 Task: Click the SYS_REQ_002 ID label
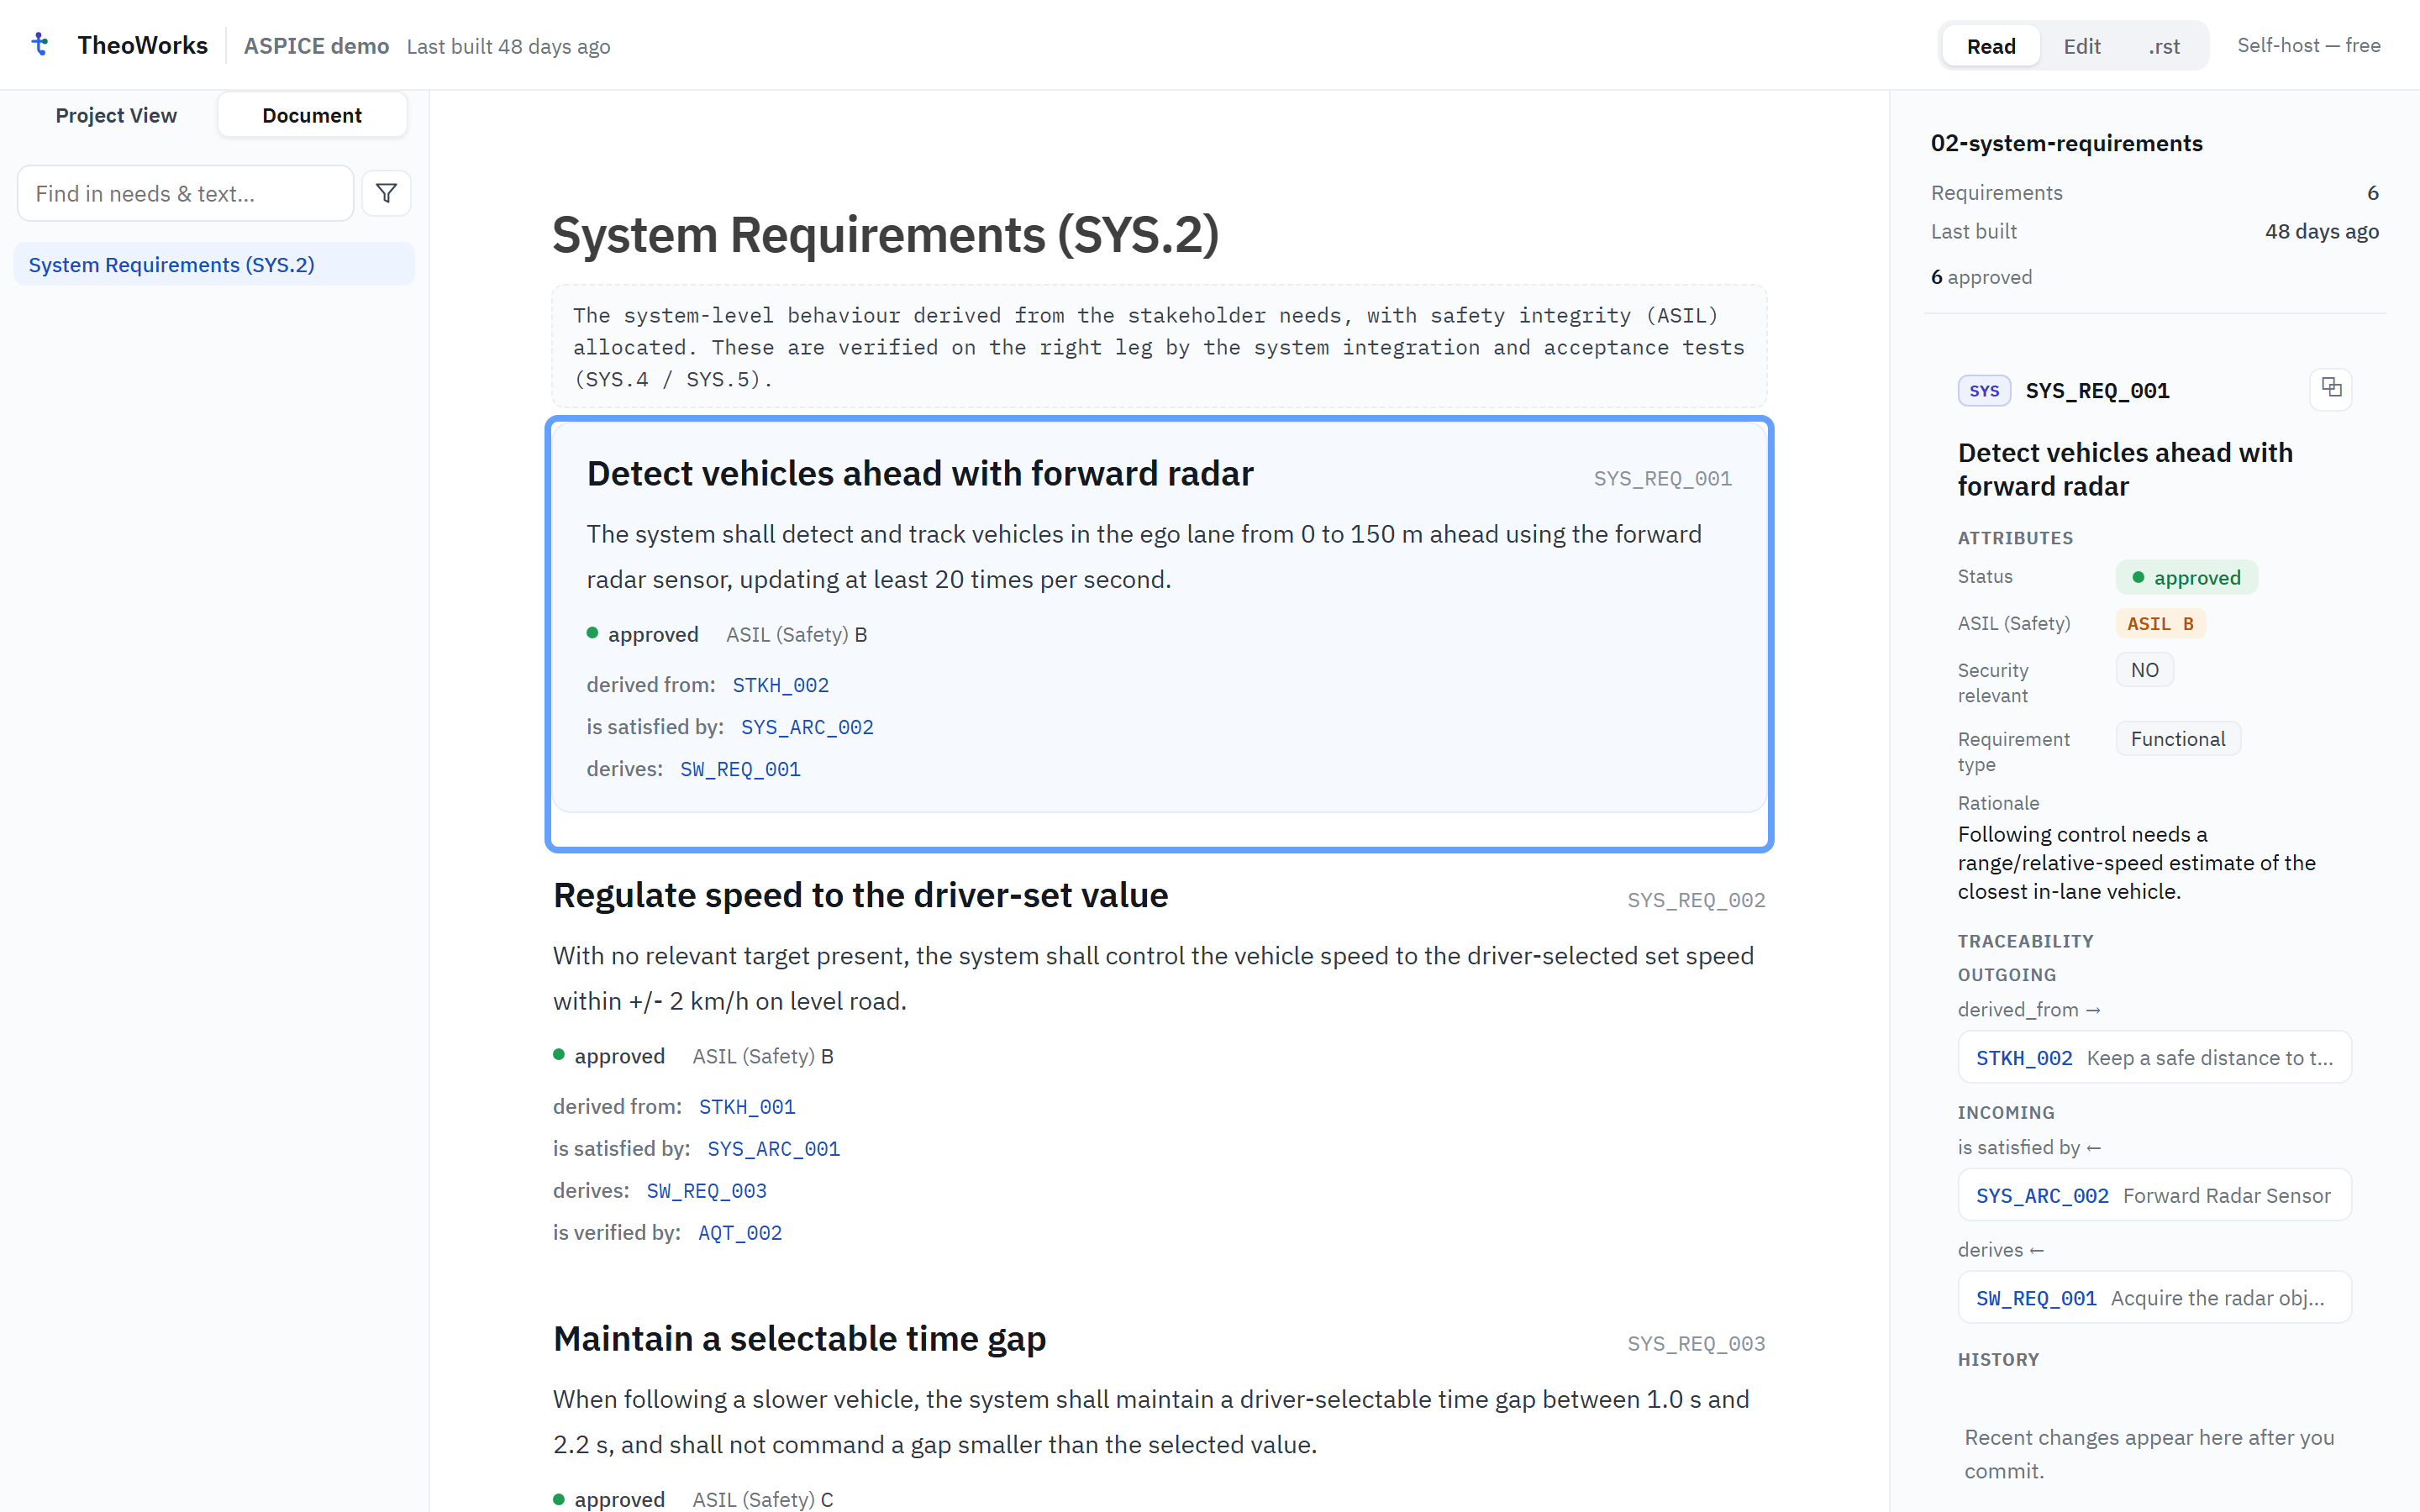click(1696, 900)
